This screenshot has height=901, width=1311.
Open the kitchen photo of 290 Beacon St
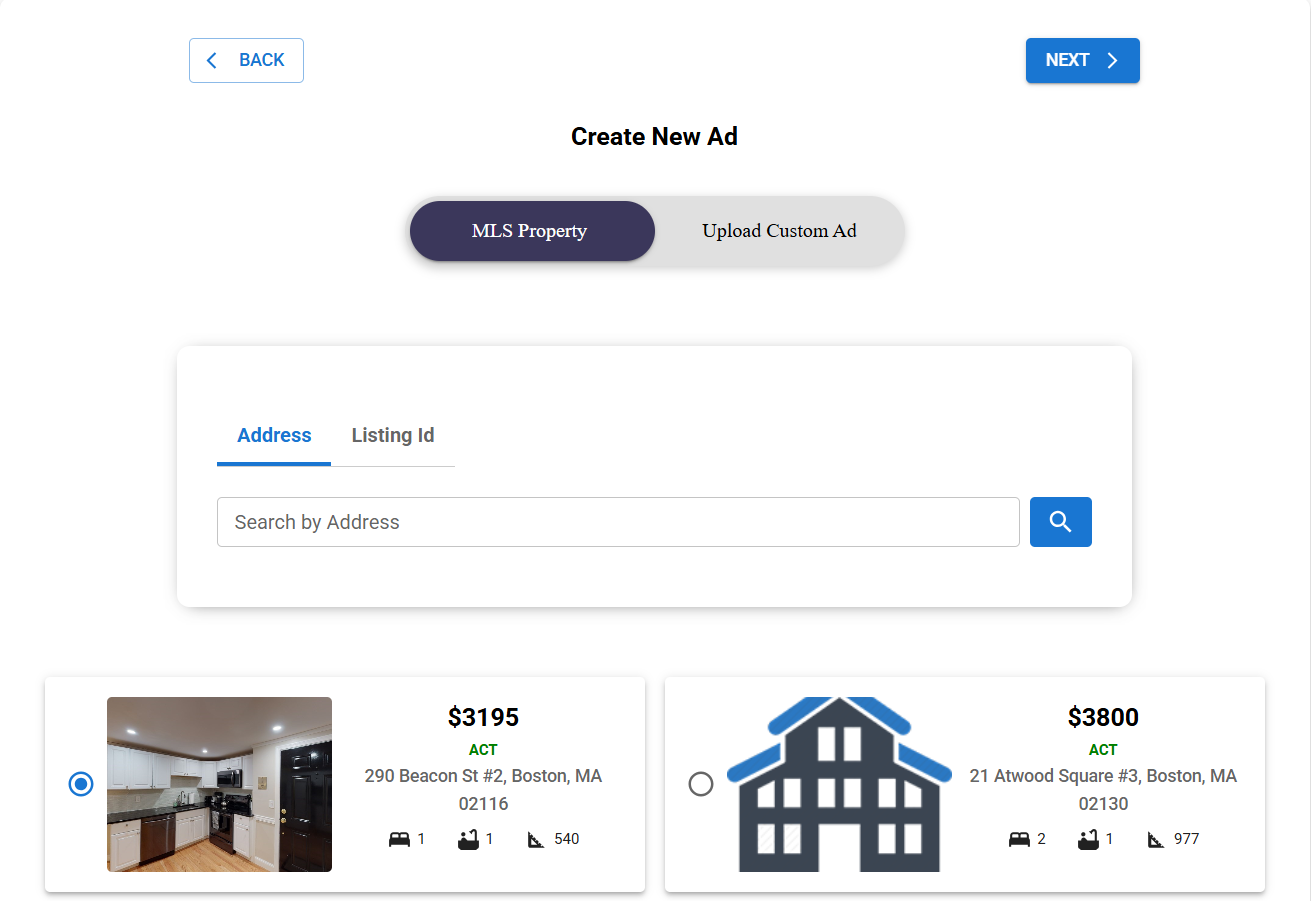pos(219,784)
